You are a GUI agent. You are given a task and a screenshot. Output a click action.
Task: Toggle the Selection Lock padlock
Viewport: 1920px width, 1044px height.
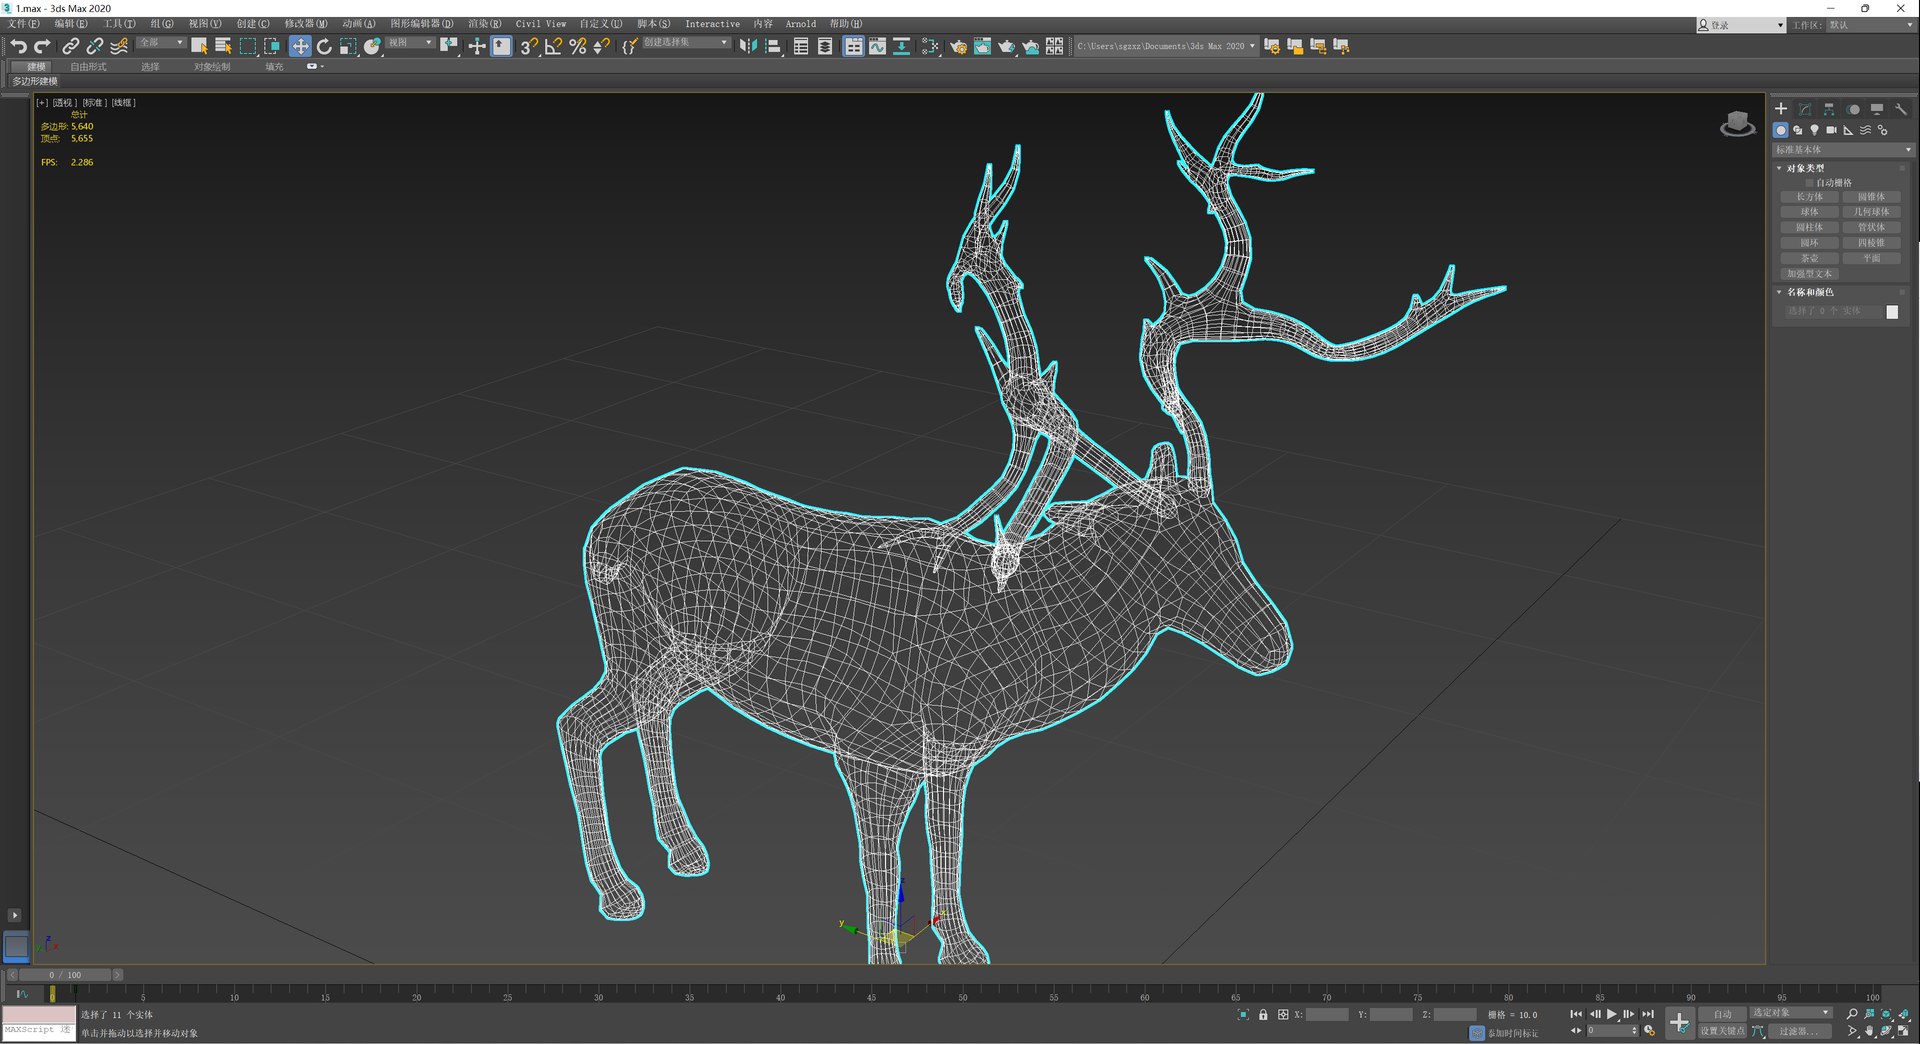[1263, 1015]
